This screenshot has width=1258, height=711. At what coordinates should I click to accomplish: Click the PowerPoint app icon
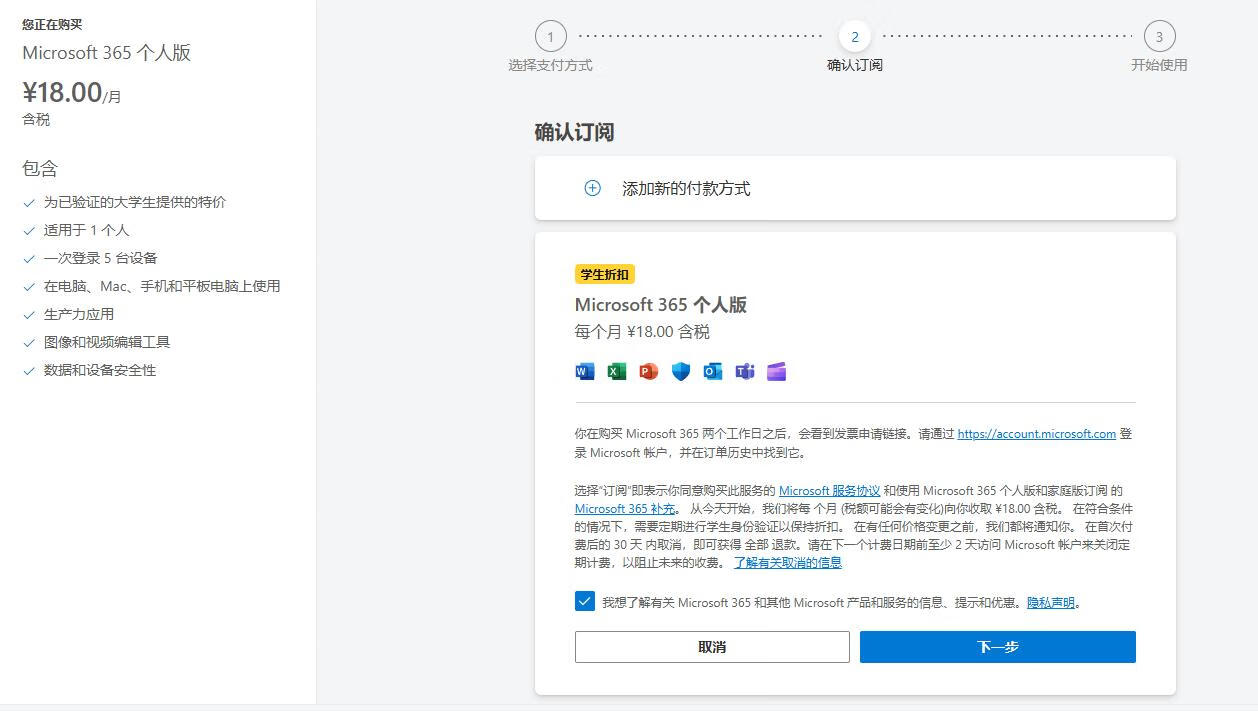coord(649,372)
